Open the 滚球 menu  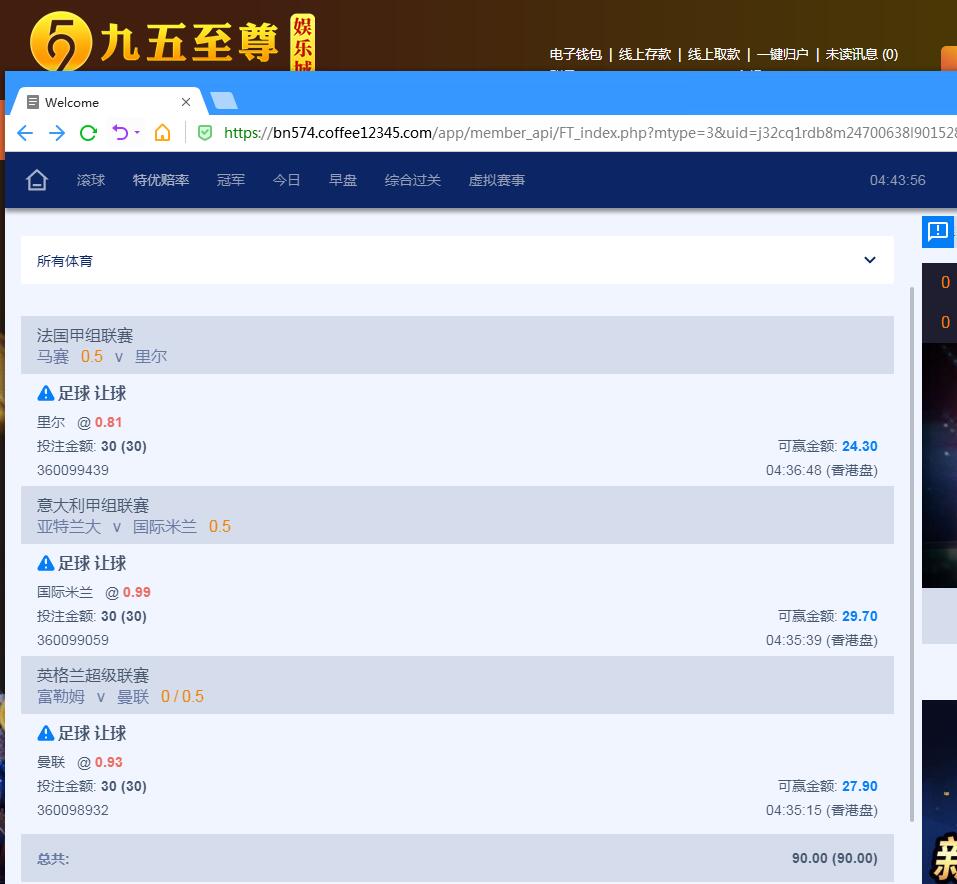(x=91, y=180)
